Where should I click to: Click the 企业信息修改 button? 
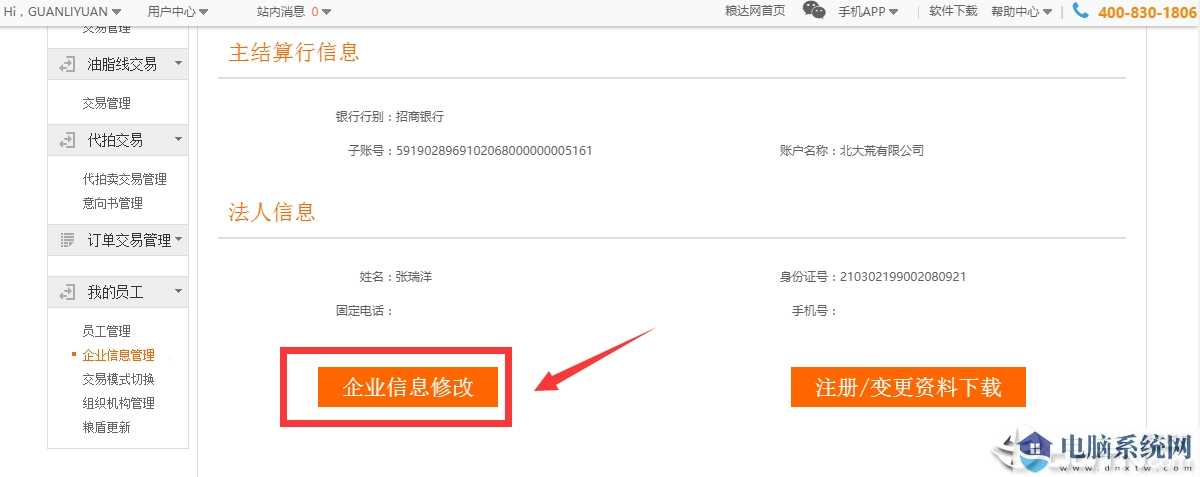pyautogui.click(x=408, y=387)
